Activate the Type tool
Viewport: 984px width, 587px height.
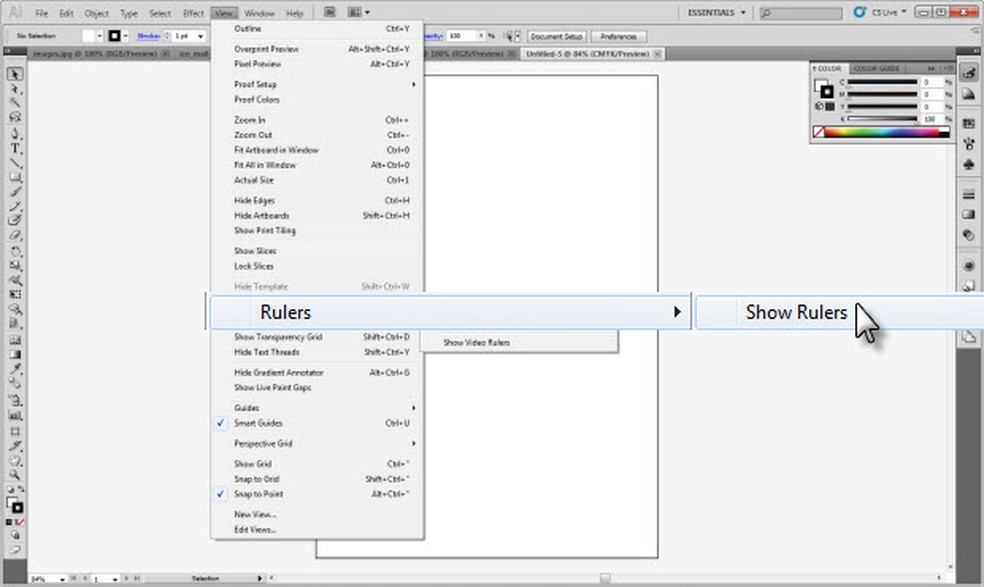click(15, 148)
